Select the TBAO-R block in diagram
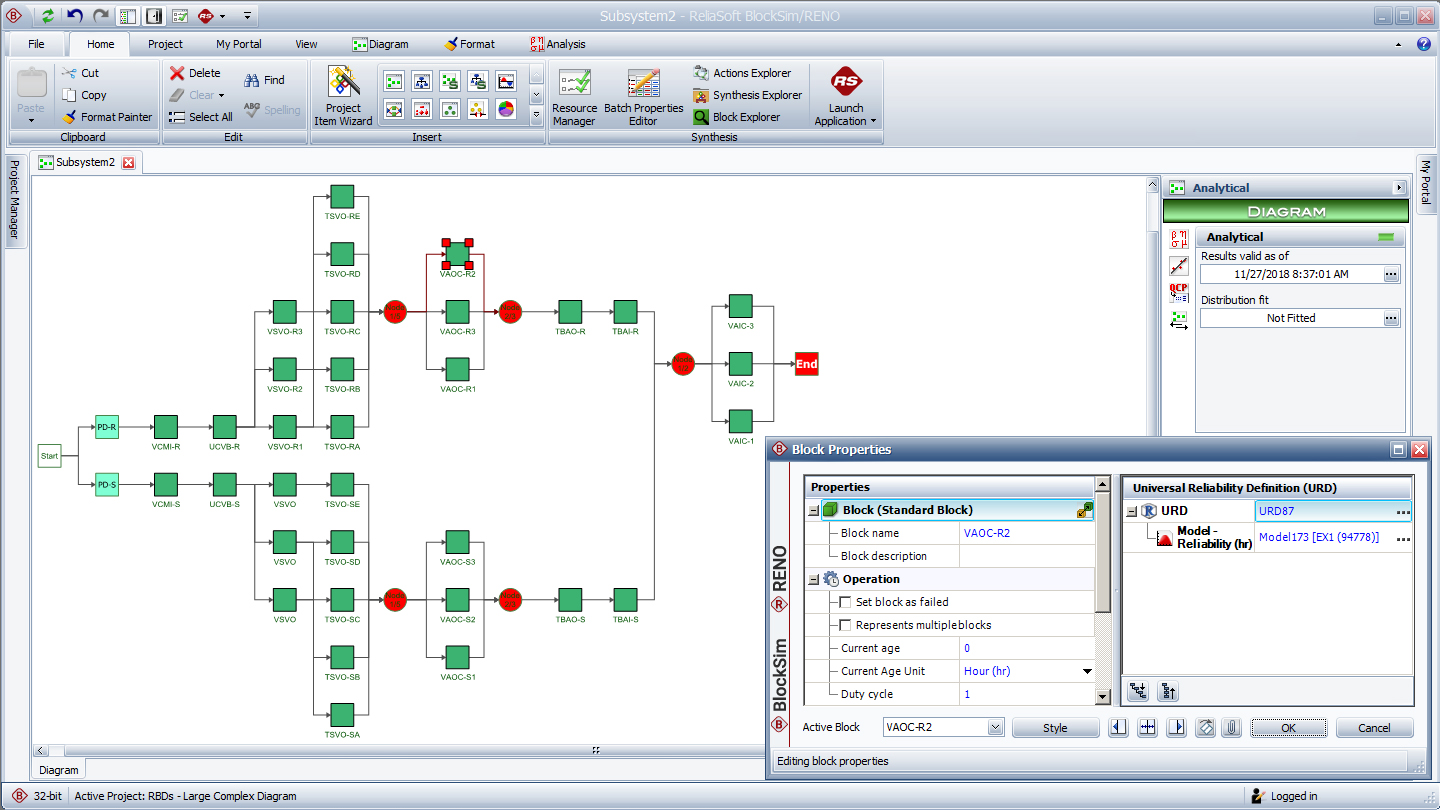1440x810 pixels. point(570,312)
